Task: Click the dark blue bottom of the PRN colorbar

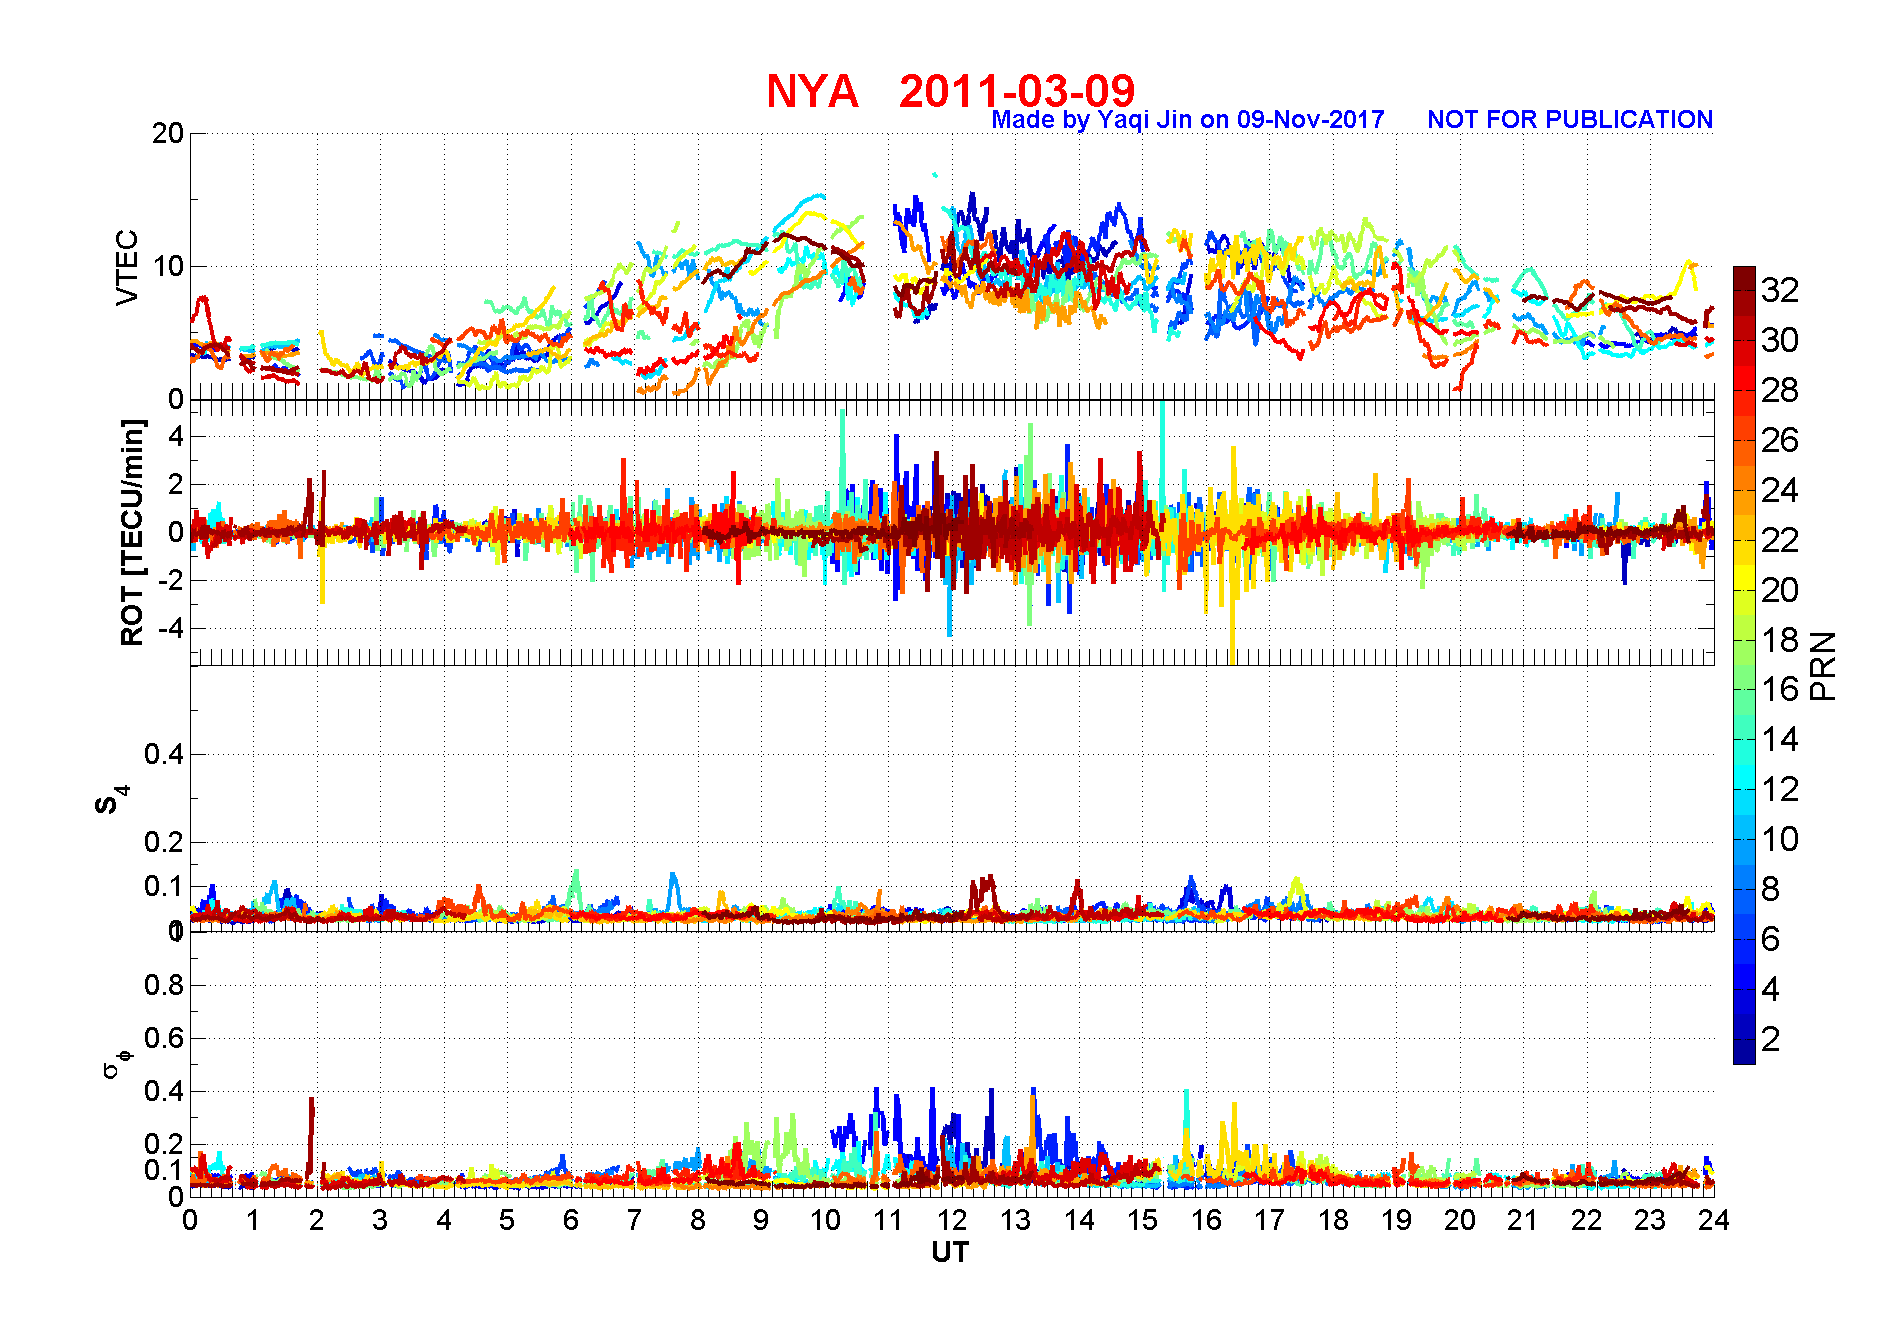Action: (x=1744, y=1052)
